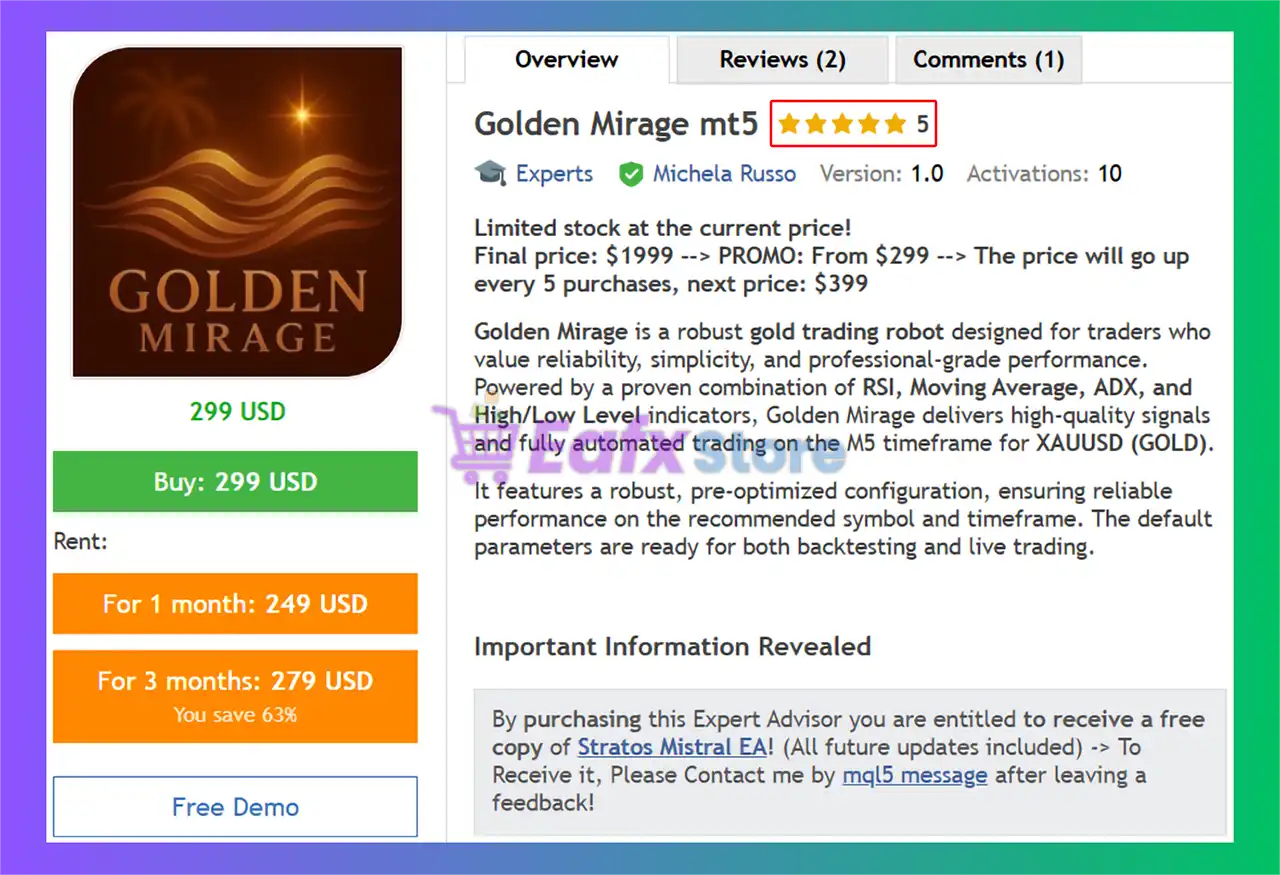
Task: Open the Experts category link
Action: [x=554, y=174]
